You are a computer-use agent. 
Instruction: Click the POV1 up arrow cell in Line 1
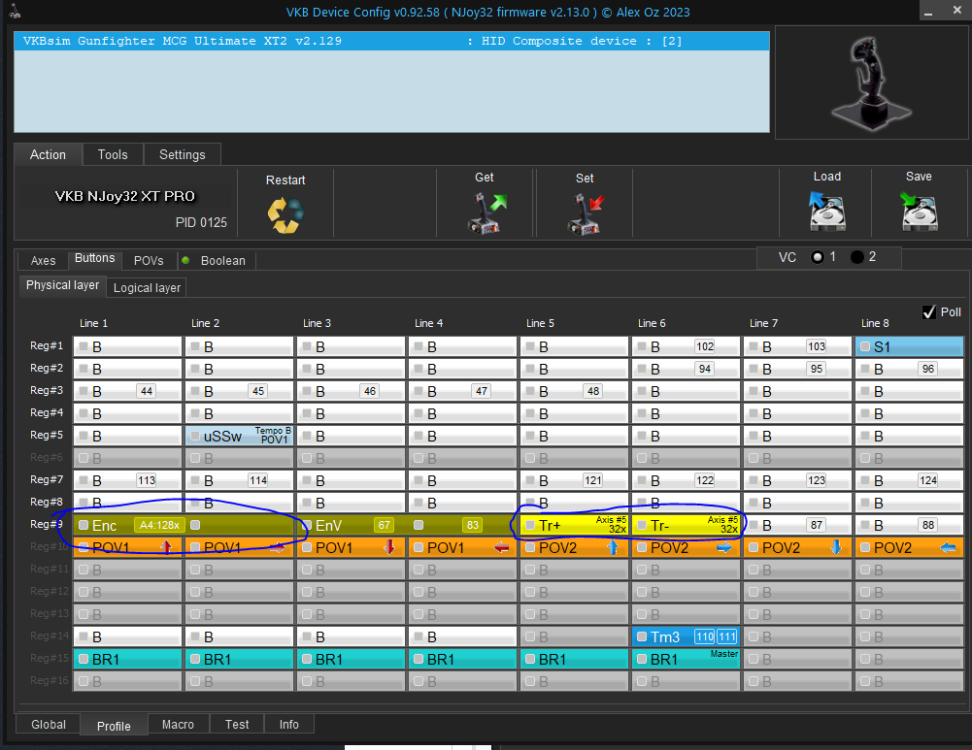point(127,547)
